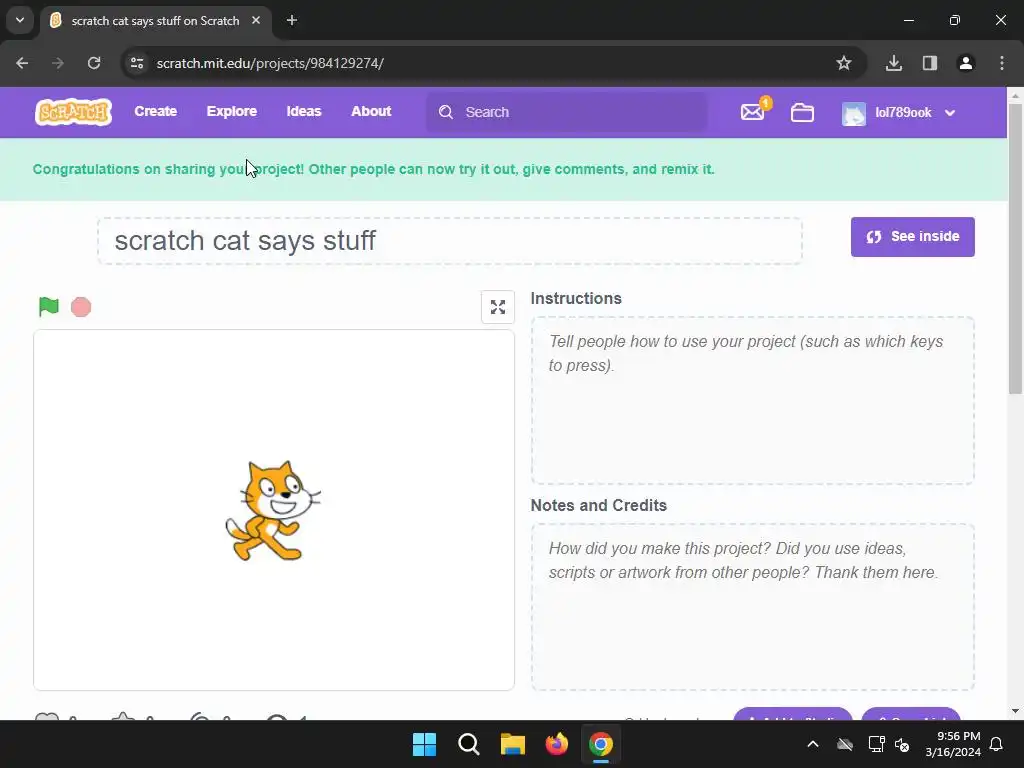Open the My Stuff folder icon
This screenshot has width=1024, height=768.
[802, 112]
